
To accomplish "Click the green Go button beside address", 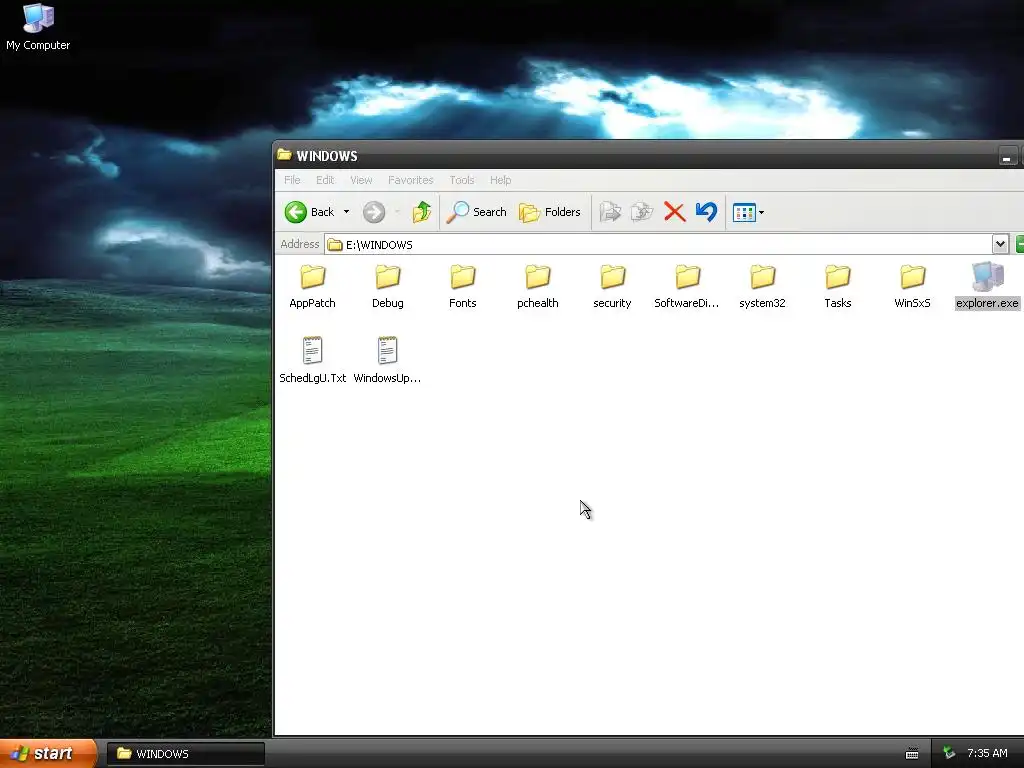I will pyautogui.click(x=1019, y=245).
